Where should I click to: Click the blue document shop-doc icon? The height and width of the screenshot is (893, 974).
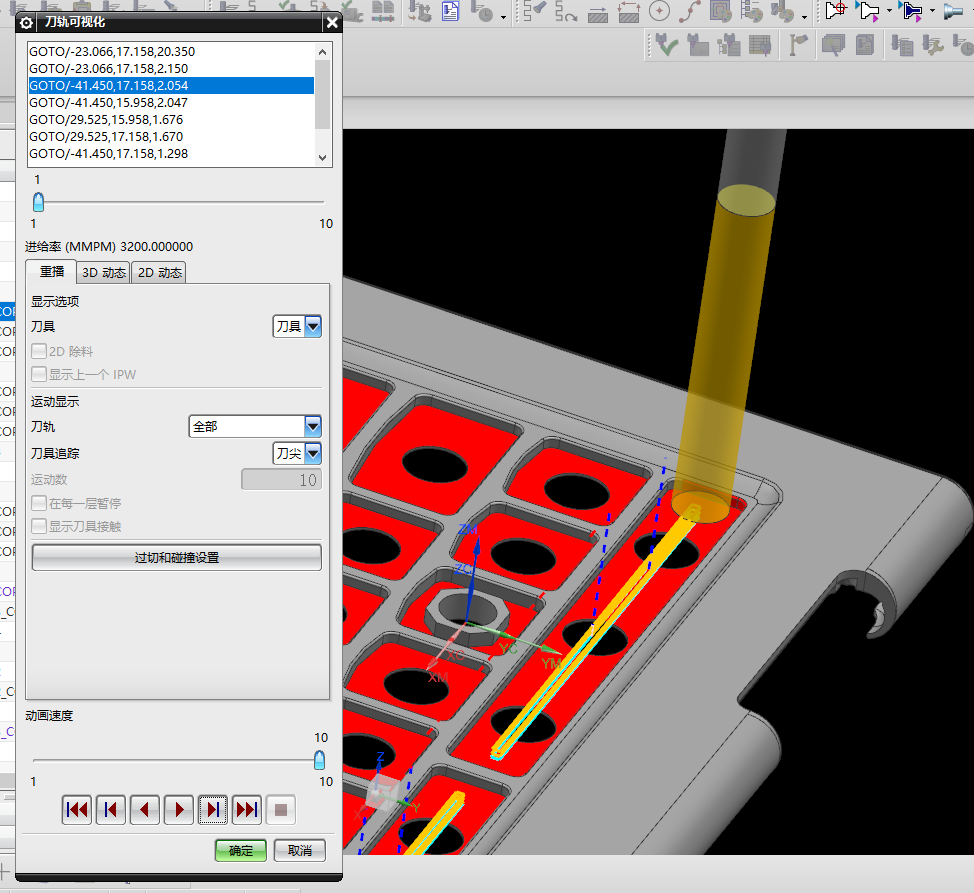point(450,11)
